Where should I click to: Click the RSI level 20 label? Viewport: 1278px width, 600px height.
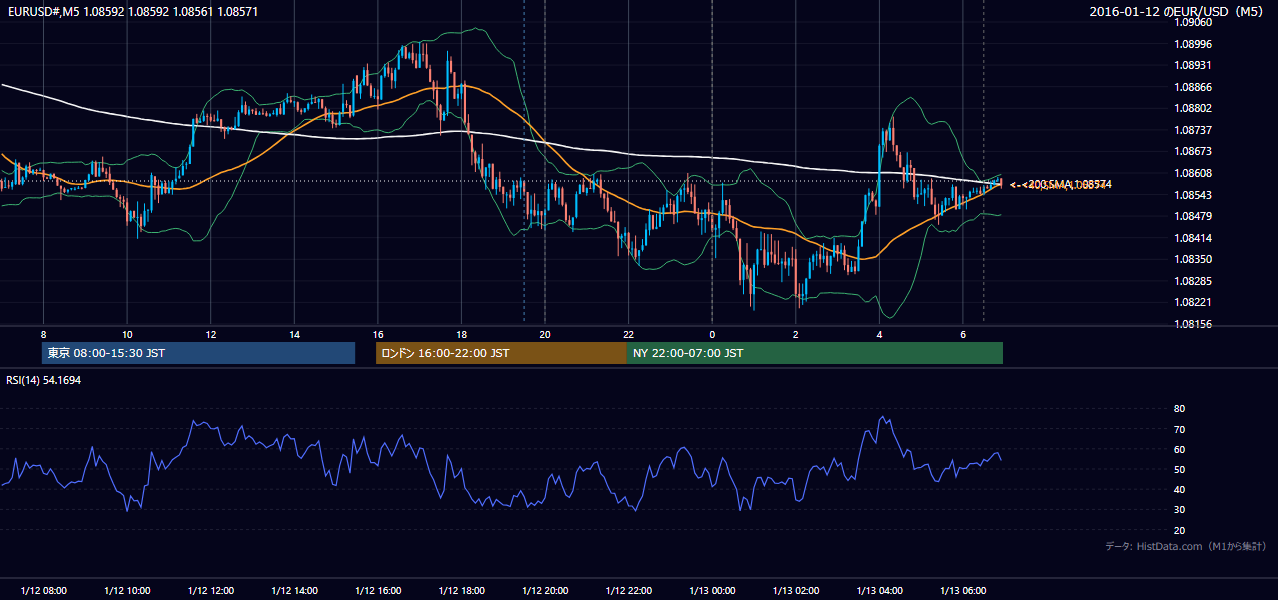[x=1179, y=530]
